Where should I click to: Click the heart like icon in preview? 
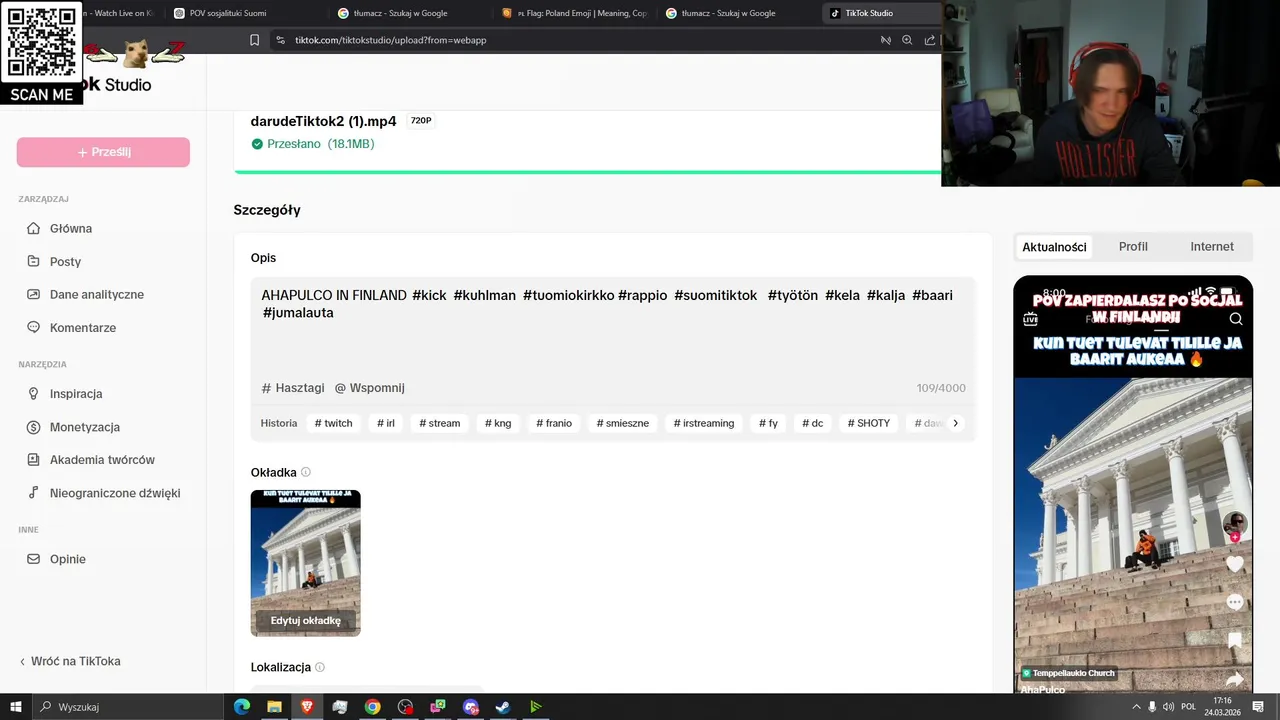coord(1235,564)
